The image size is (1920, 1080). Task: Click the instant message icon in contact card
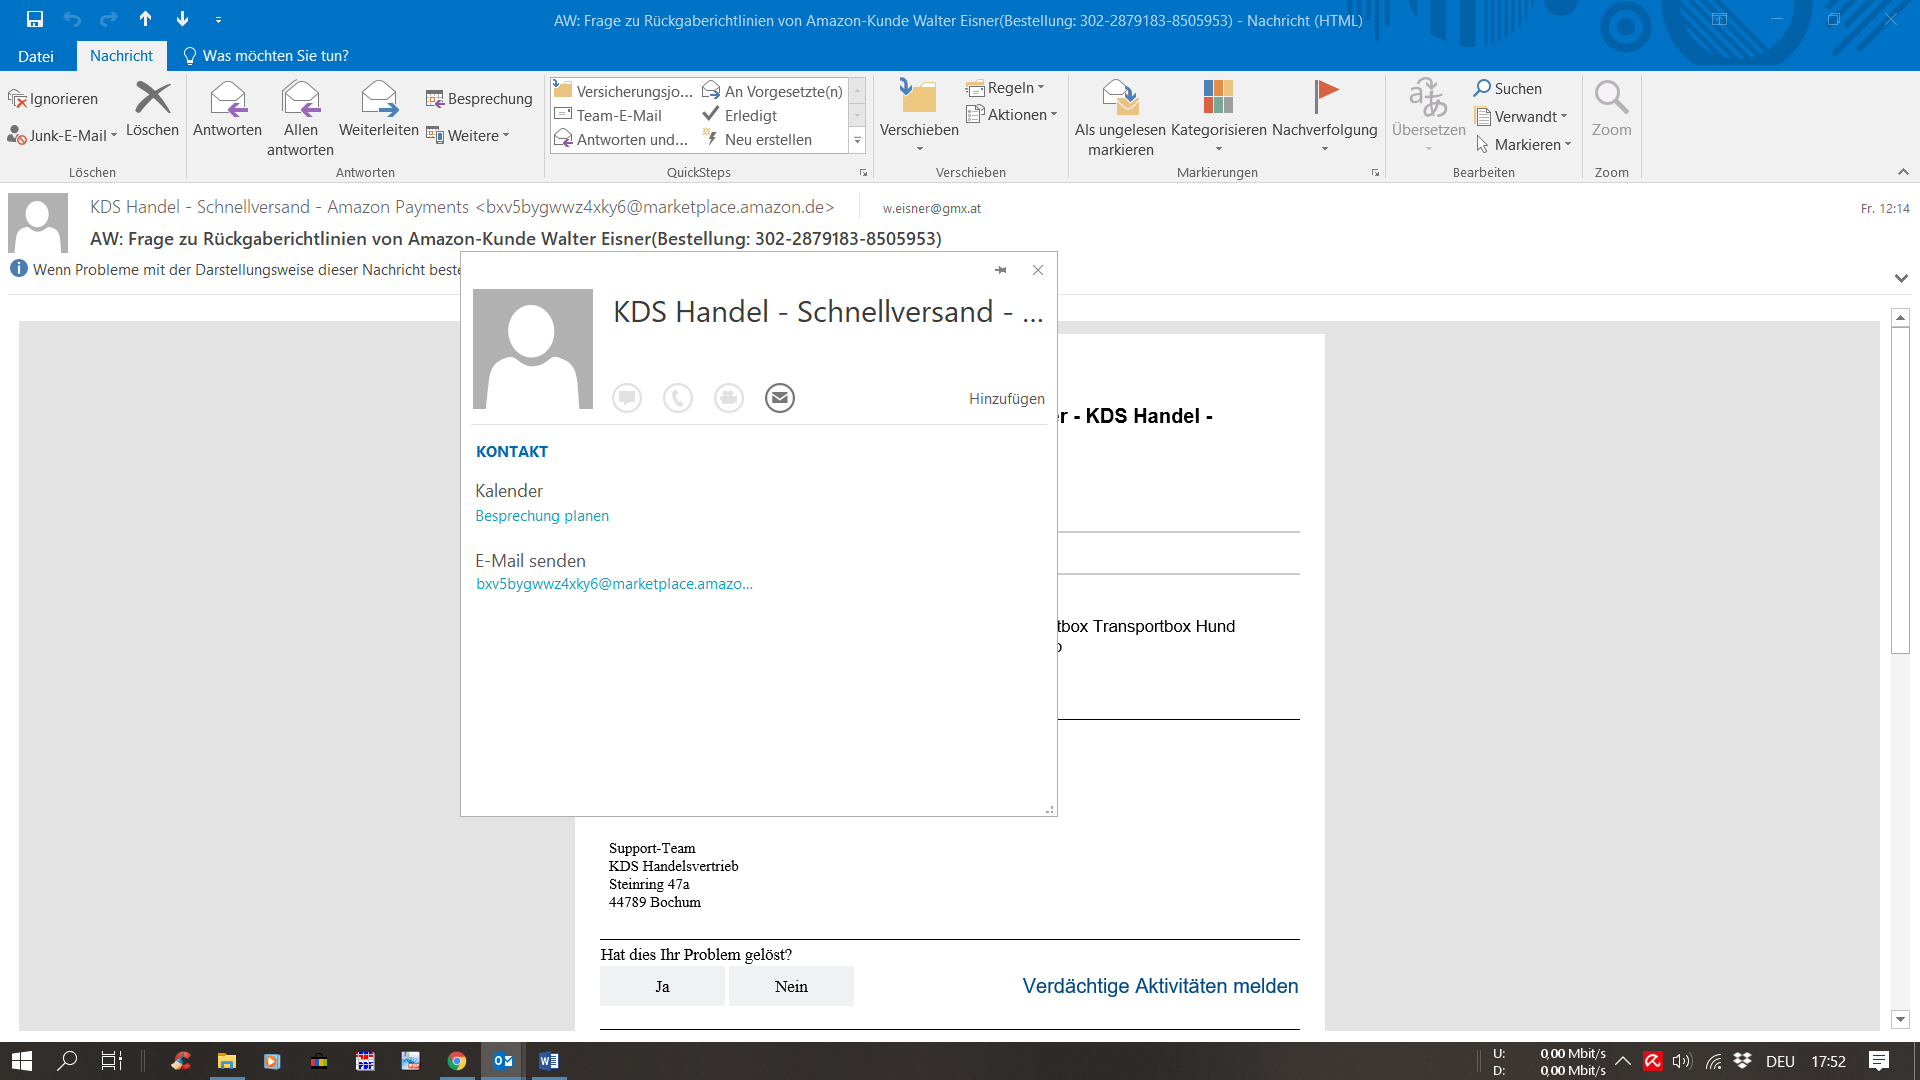(x=627, y=398)
